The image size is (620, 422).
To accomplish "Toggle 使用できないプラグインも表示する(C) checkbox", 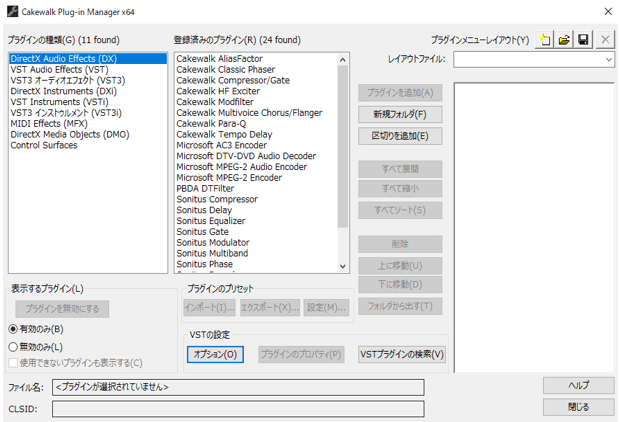I will [13, 363].
